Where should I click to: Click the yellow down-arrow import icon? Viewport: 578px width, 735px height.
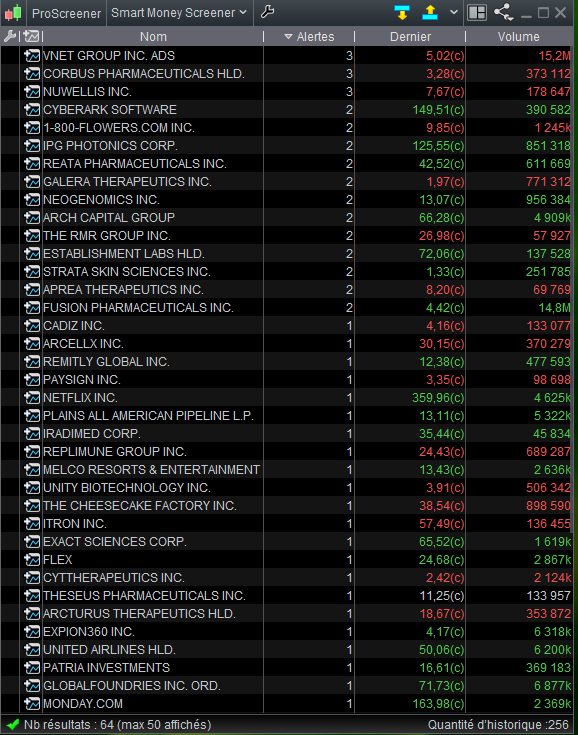click(x=402, y=13)
